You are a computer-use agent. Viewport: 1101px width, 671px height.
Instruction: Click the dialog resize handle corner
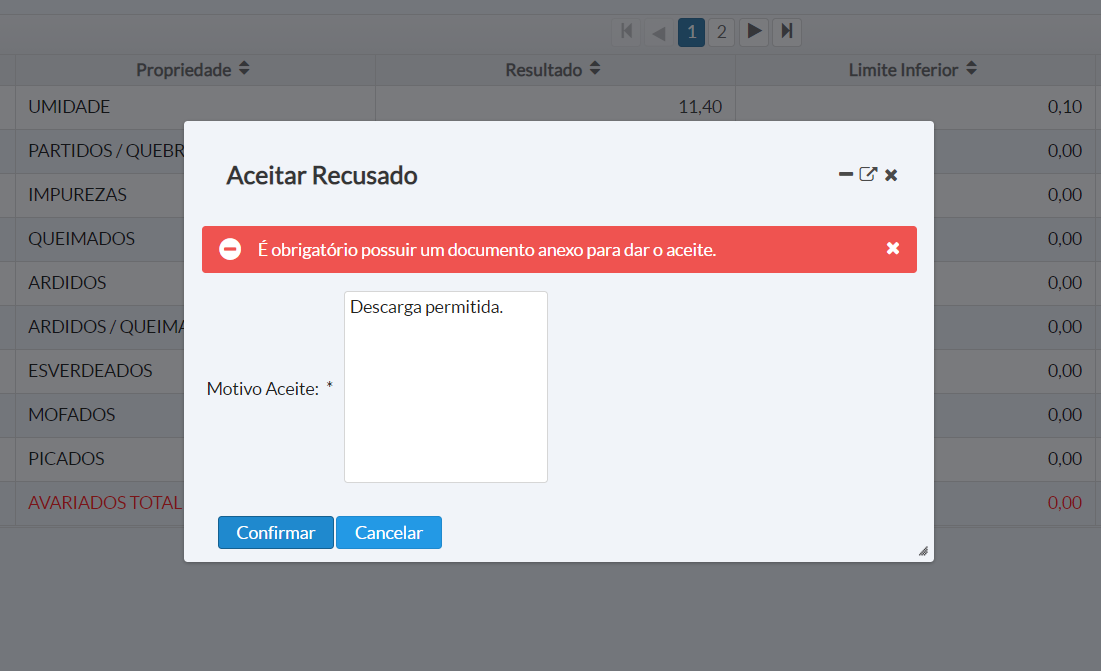(x=922, y=550)
